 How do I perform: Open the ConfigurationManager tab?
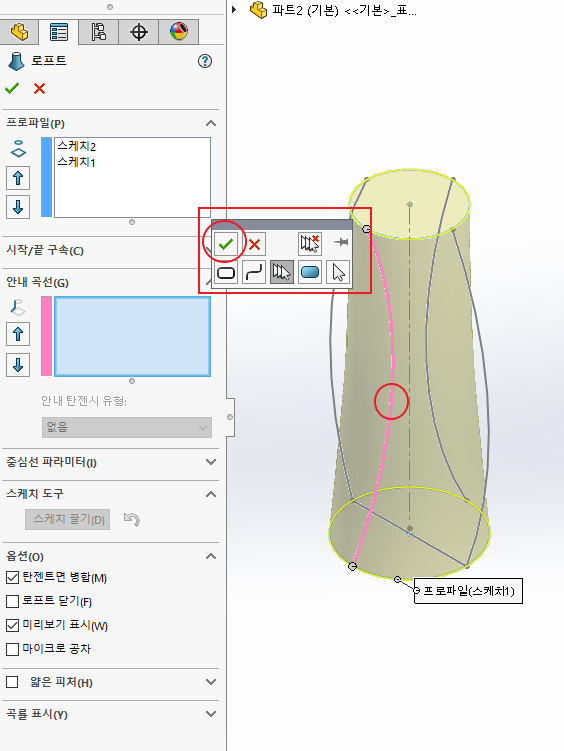point(99,32)
